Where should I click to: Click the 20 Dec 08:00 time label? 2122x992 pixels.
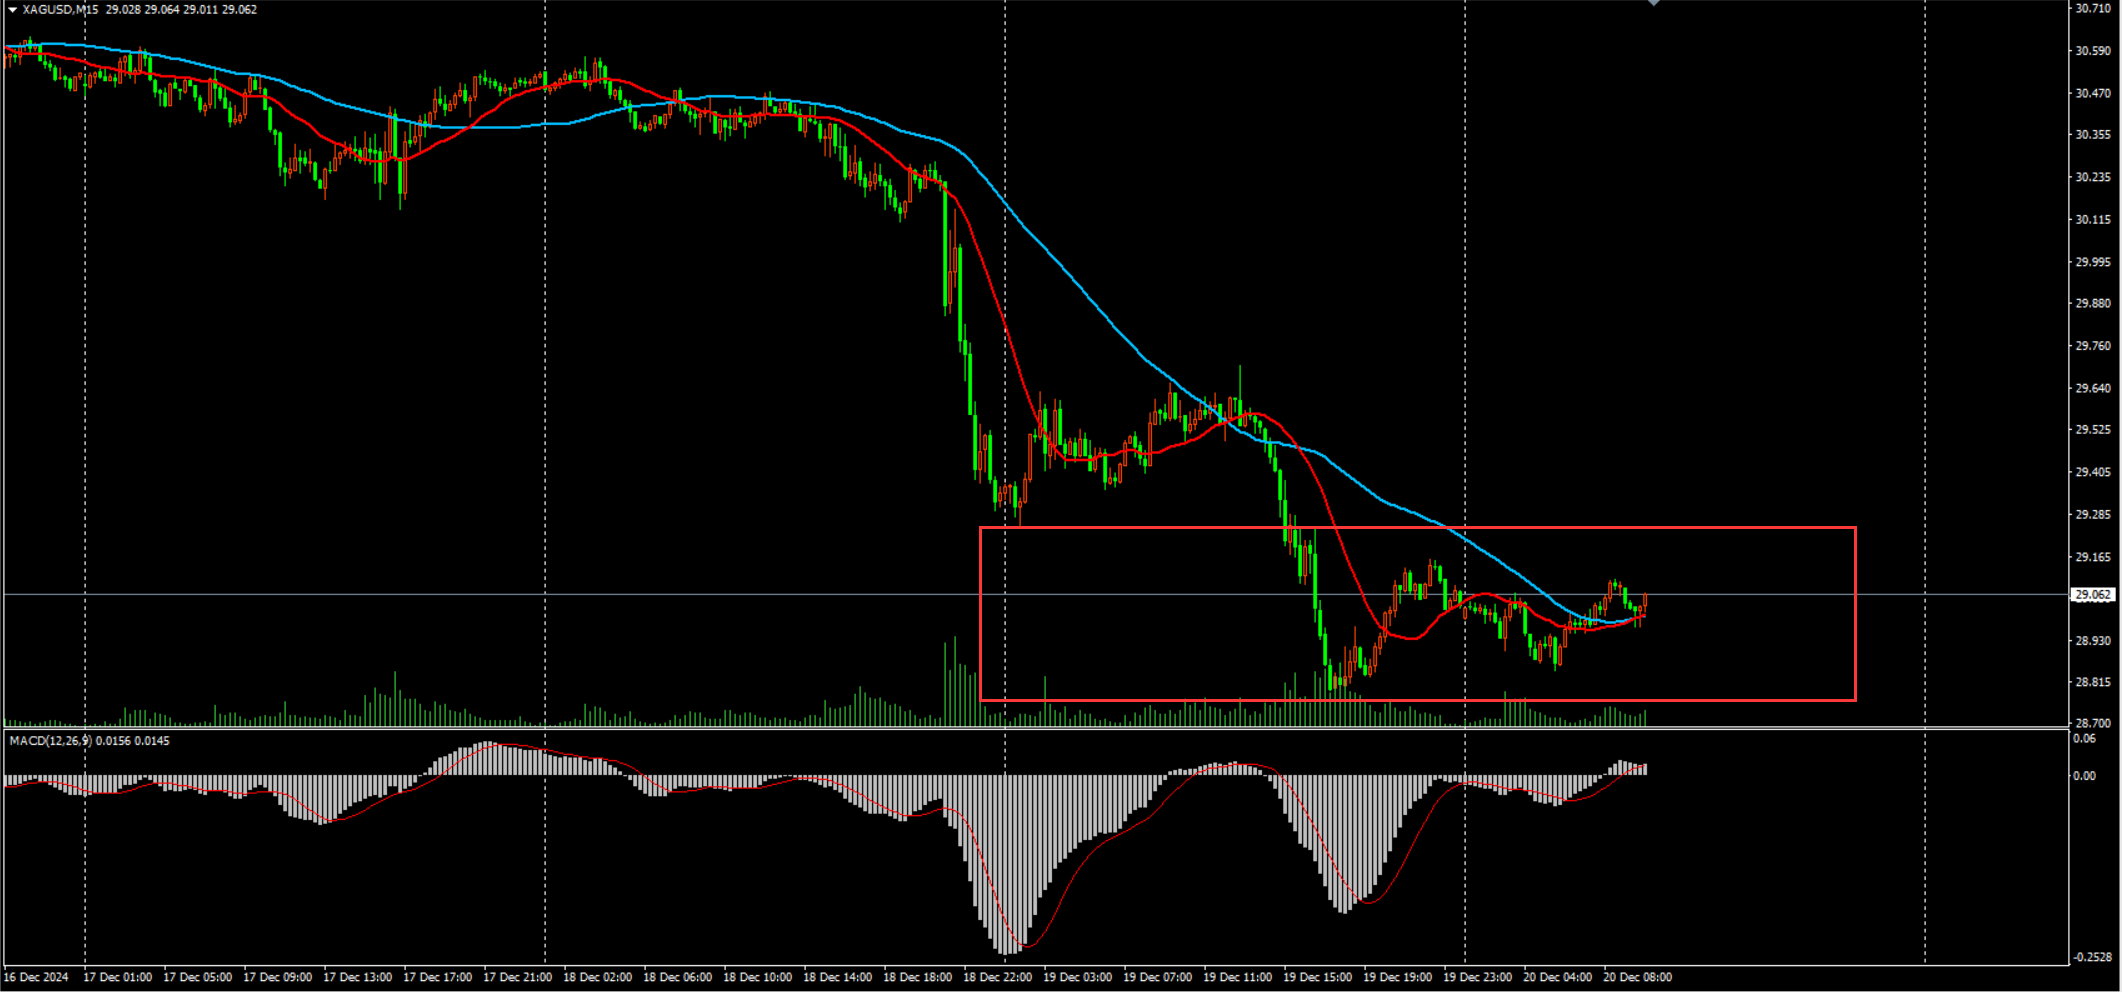[1638, 978]
